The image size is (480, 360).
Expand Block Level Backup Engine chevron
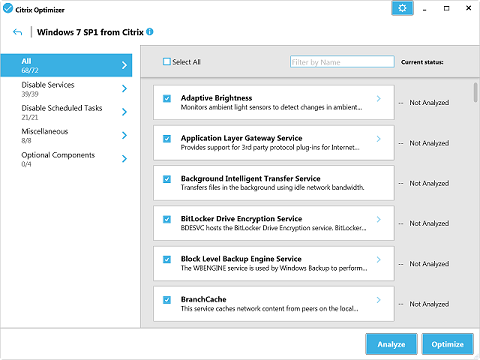379,259
